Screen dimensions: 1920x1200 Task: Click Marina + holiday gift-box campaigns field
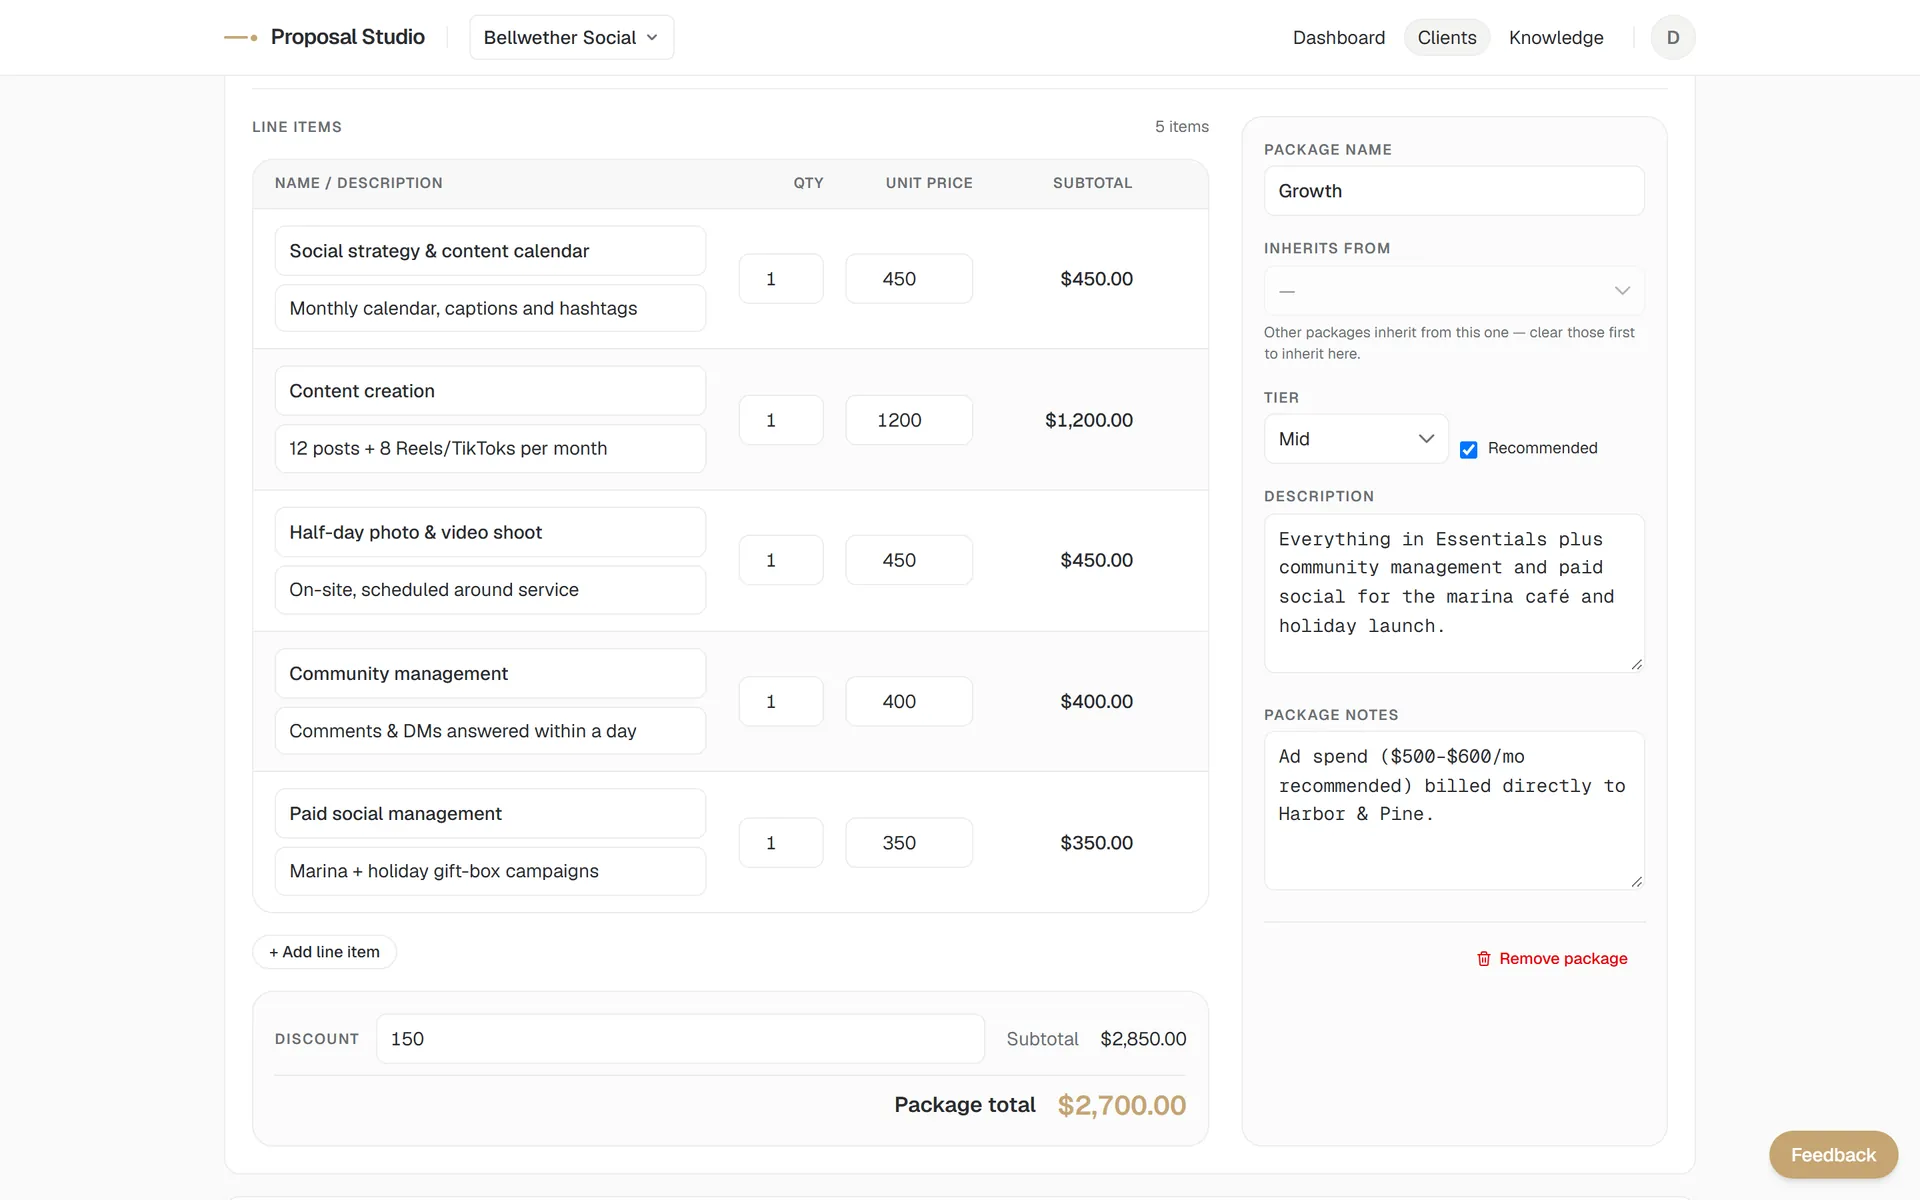[x=490, y=871]
